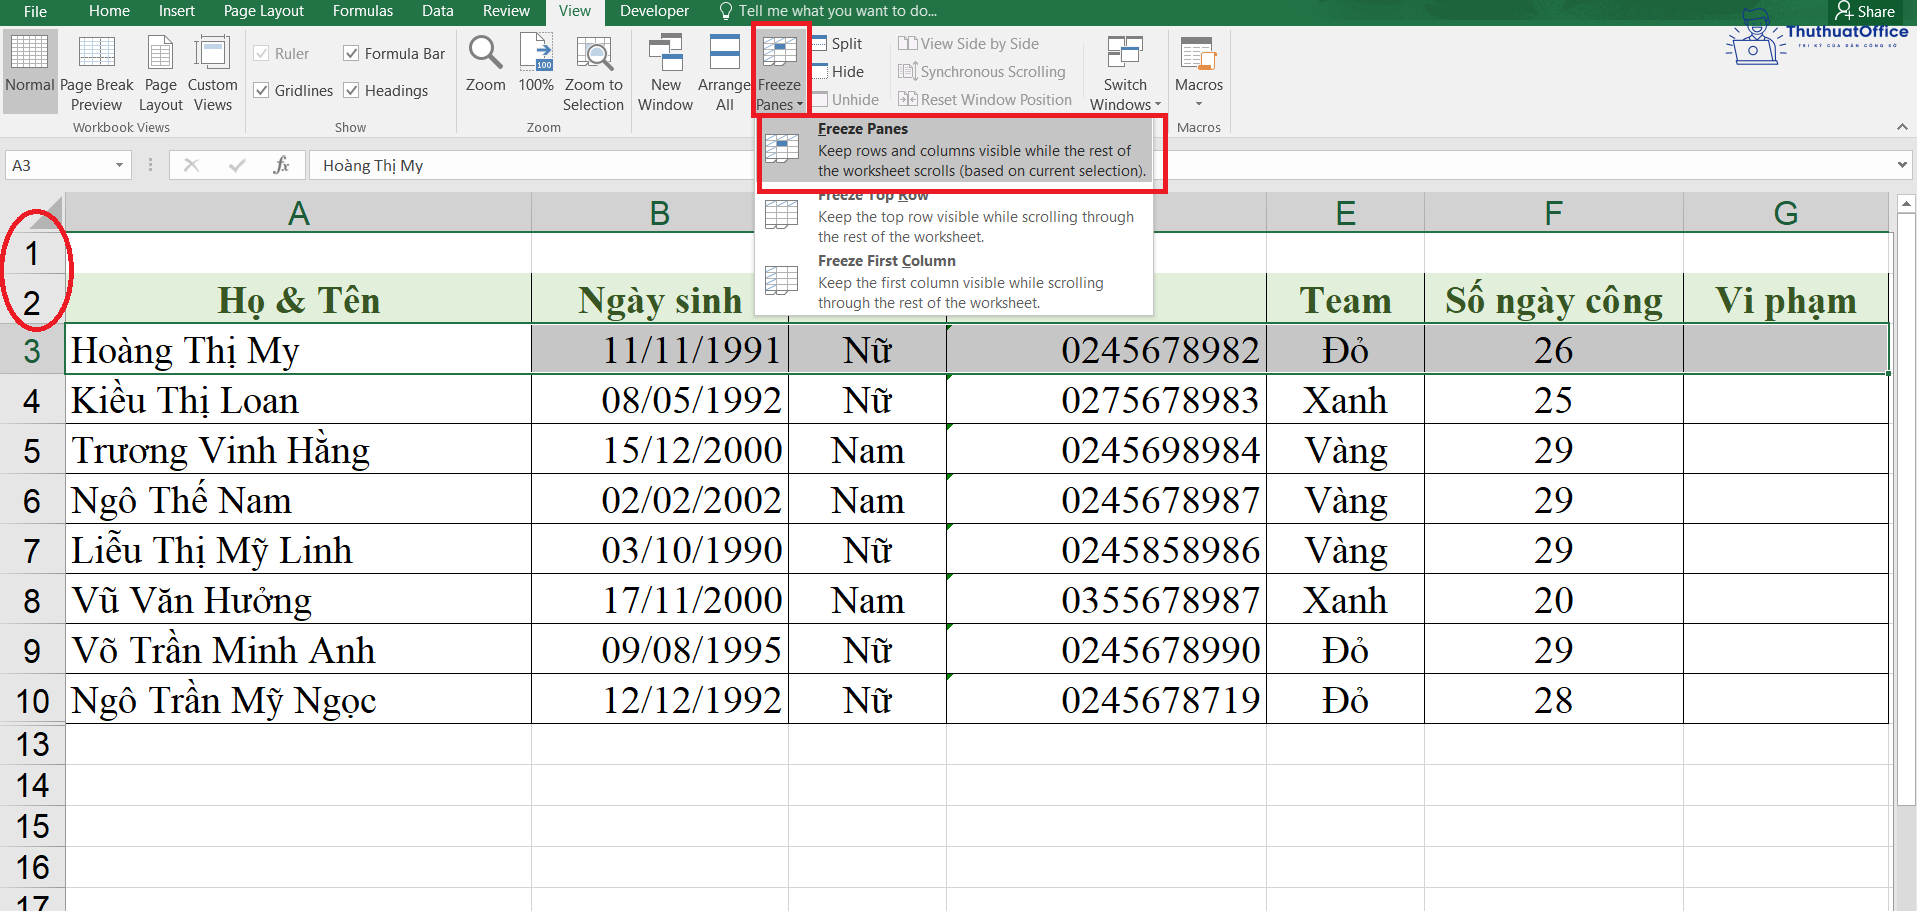
Task: Open the Macros tool
Action: tap(1198, 70)
